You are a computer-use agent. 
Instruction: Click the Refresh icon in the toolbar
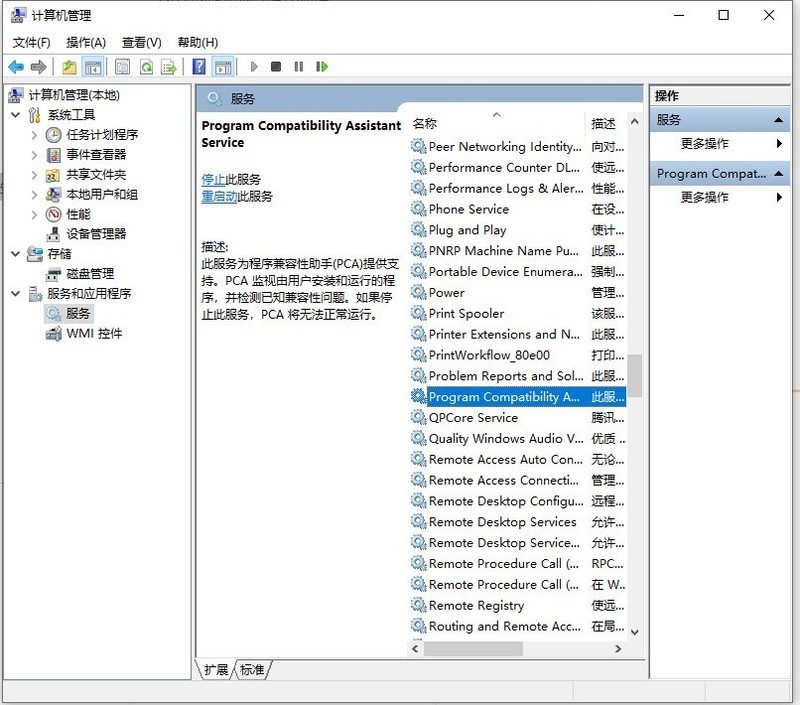click(x=146, y=67)
